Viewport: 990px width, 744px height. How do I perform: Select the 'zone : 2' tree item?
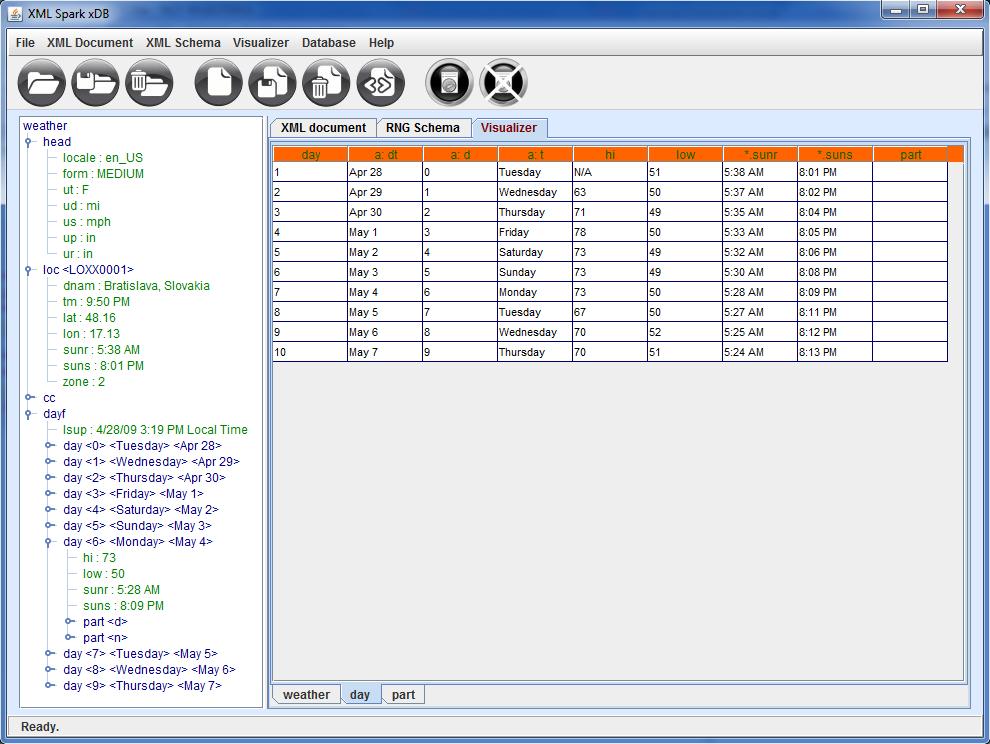click(83, 381)
